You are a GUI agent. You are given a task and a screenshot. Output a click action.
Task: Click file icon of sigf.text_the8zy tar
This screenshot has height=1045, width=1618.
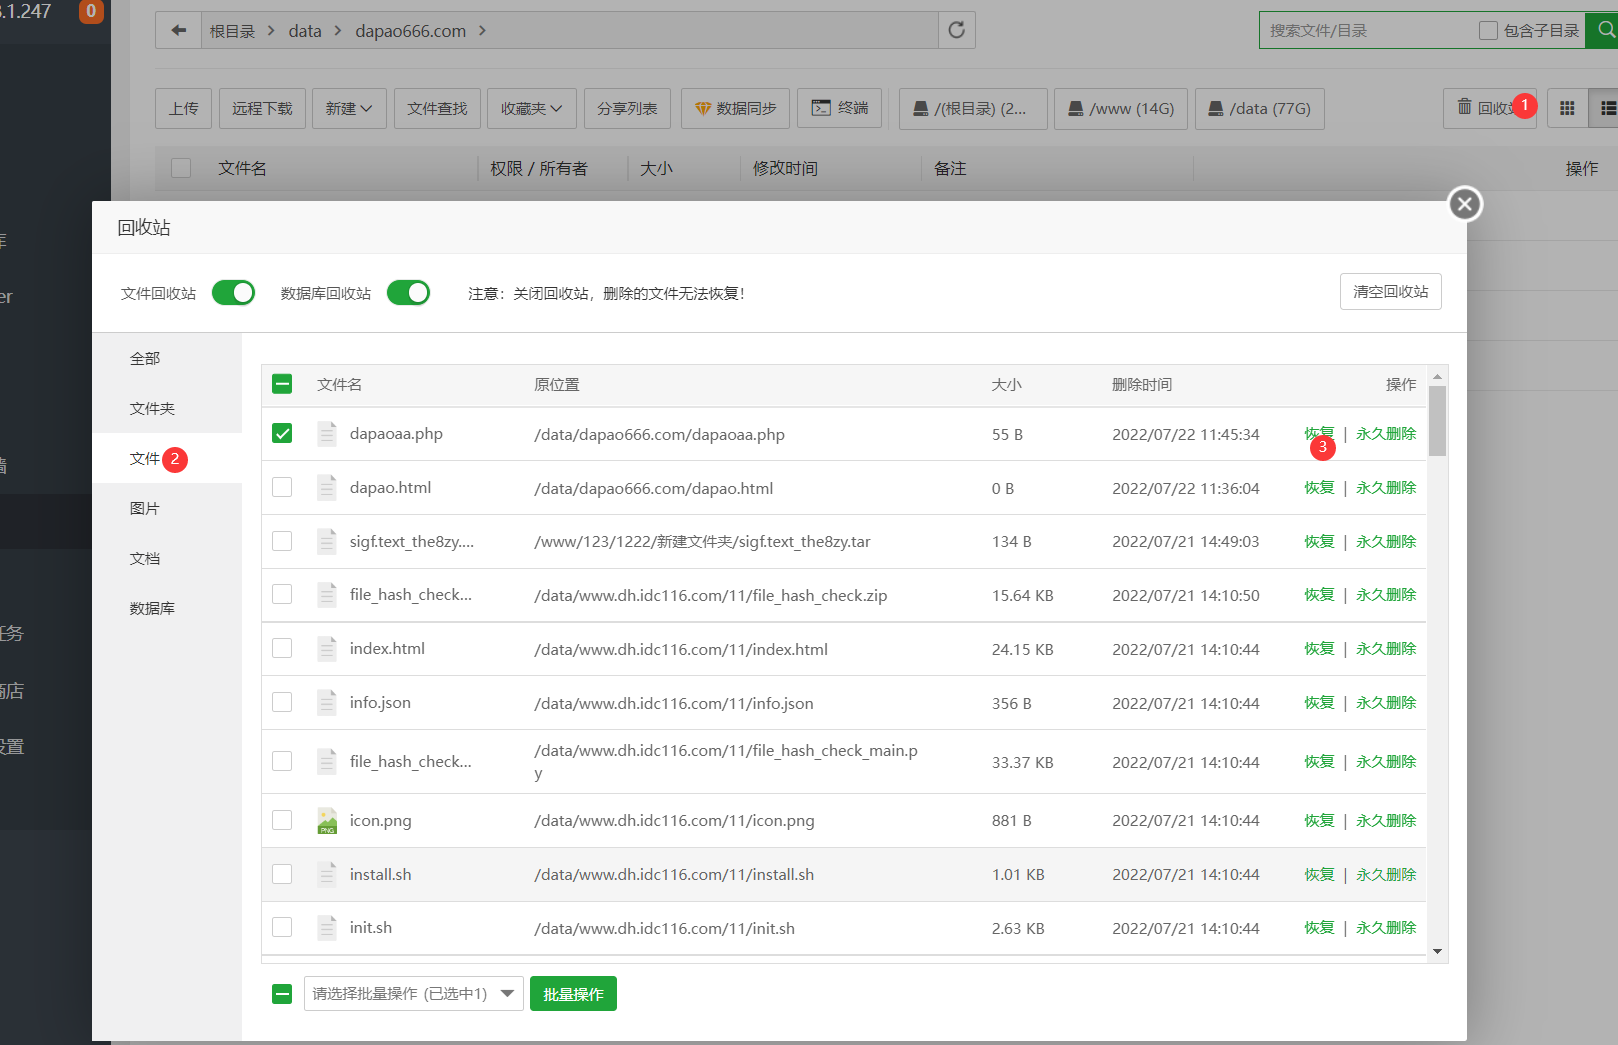tap(327, 542)
